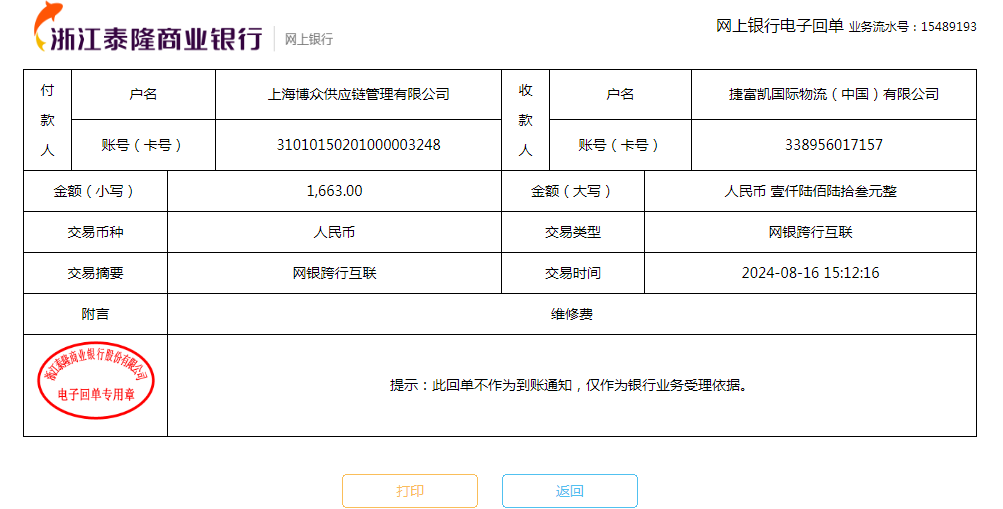
Task: Click the Zhejiang Tailong Bank fish logo
Action: coord(48,27)
